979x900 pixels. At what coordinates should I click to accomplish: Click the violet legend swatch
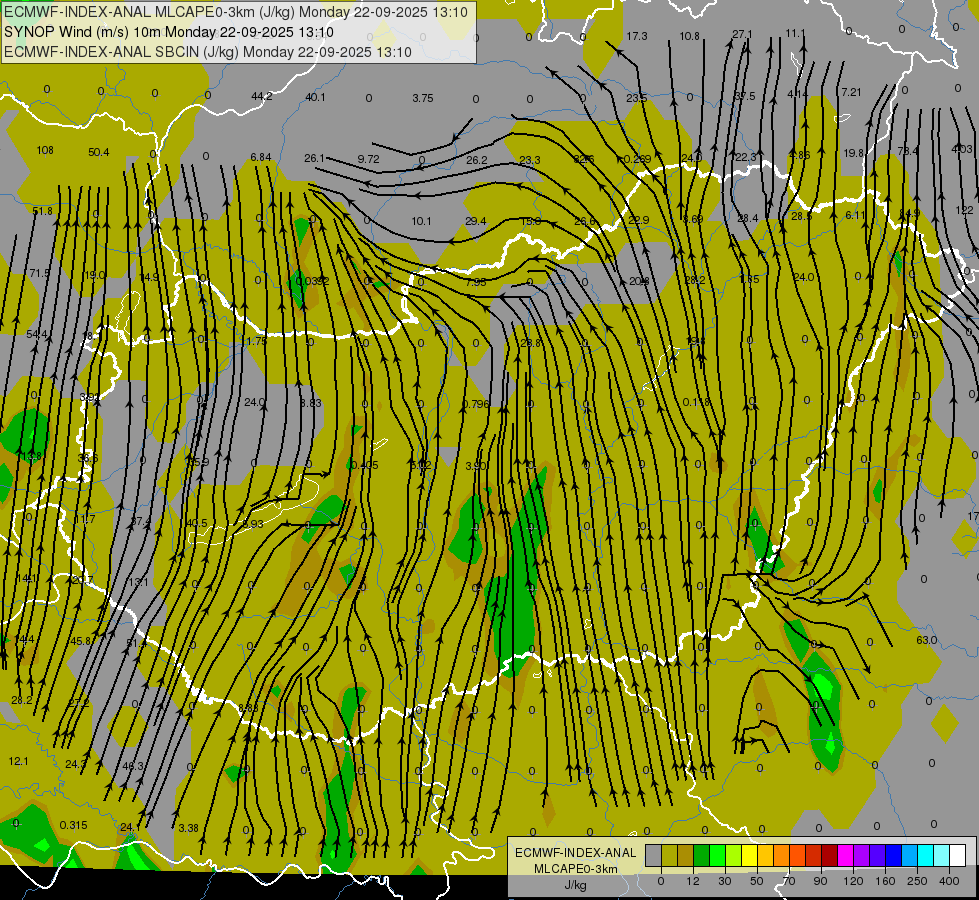point(878,855)
